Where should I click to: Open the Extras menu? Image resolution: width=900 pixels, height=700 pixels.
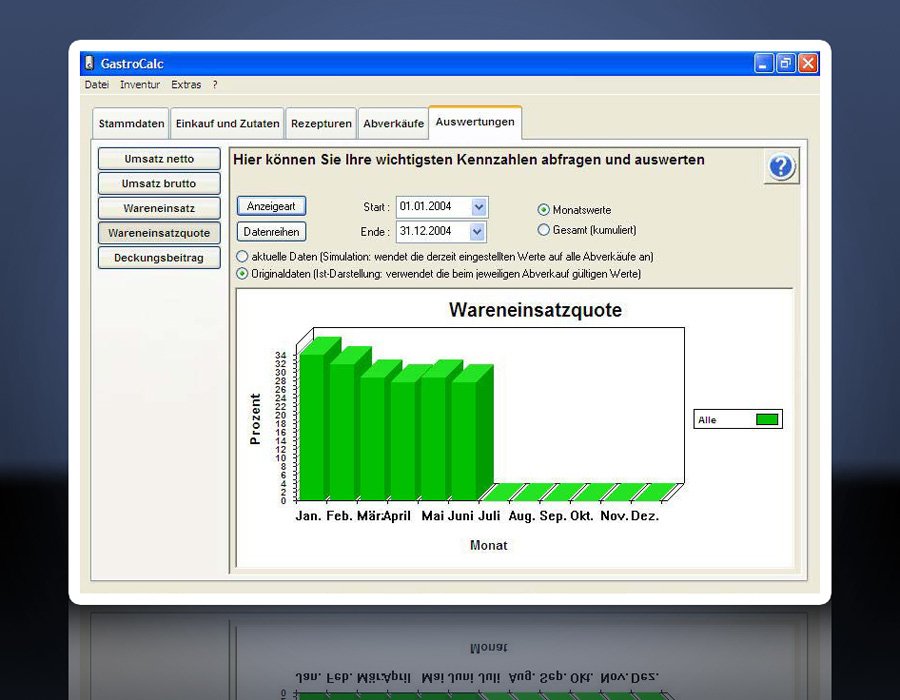point(186,84)
